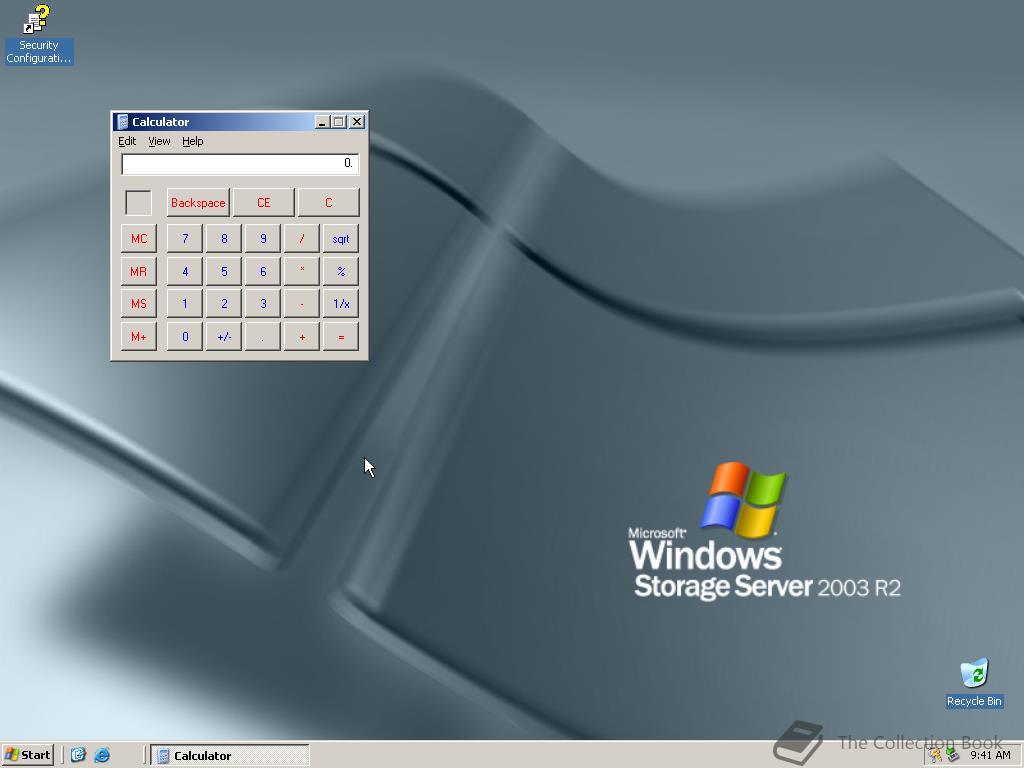This screenshot has height=768, width=1024.
Task: Select the Recycle Bin desktop icon
Action: (974, 683)
